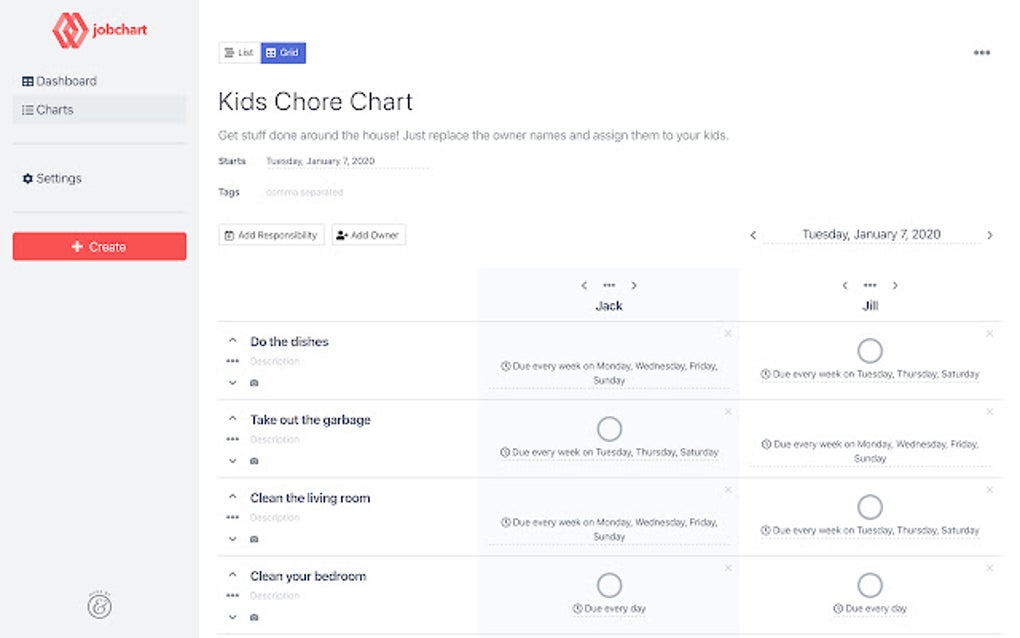
Task: Move Take out the garbage row down
Action: 232,461
